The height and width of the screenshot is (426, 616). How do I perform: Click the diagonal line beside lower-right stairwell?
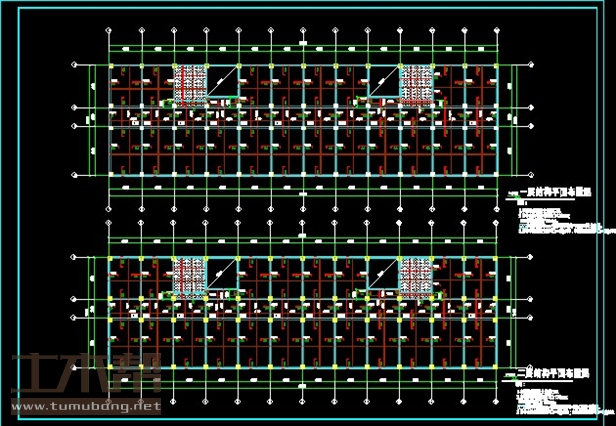(x=383, y=274)
